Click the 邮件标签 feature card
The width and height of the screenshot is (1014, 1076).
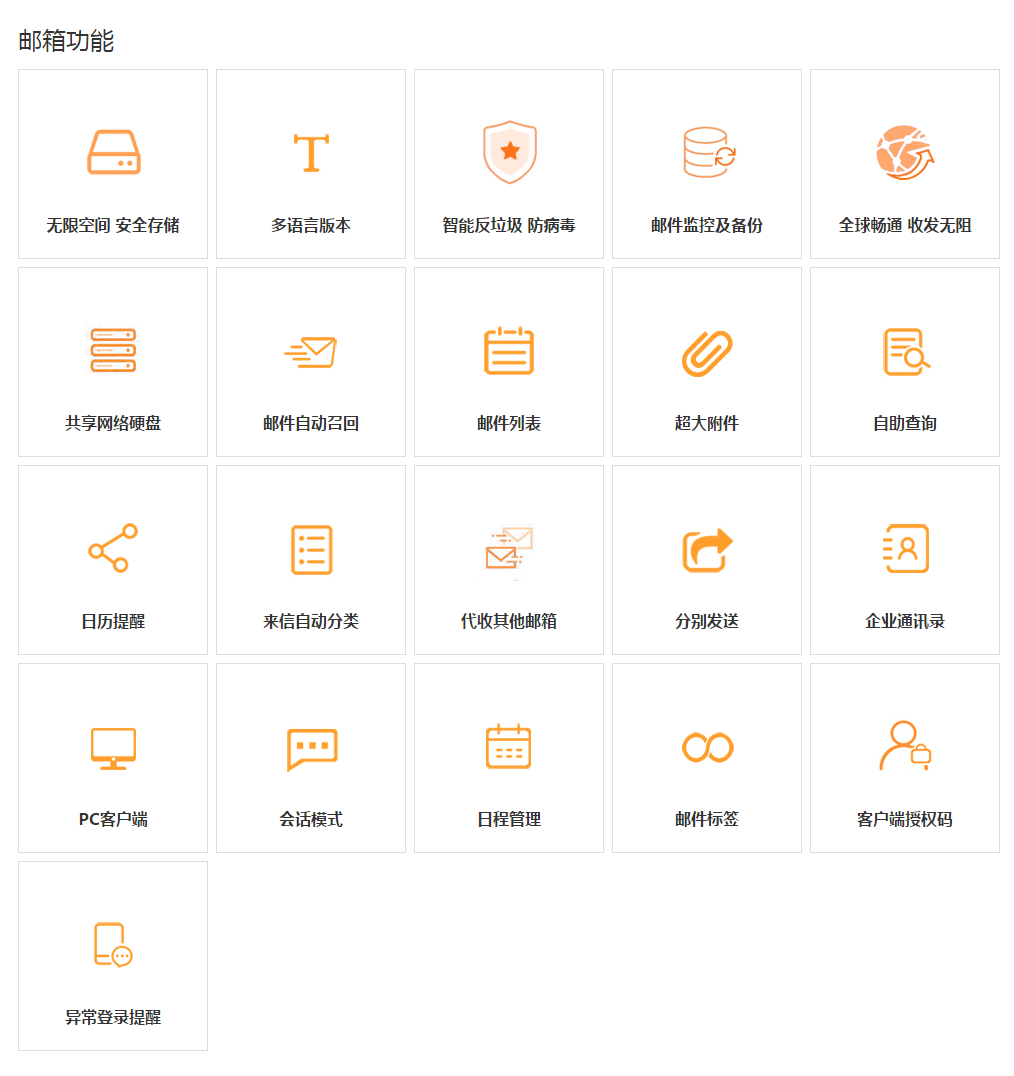(707, 758)
